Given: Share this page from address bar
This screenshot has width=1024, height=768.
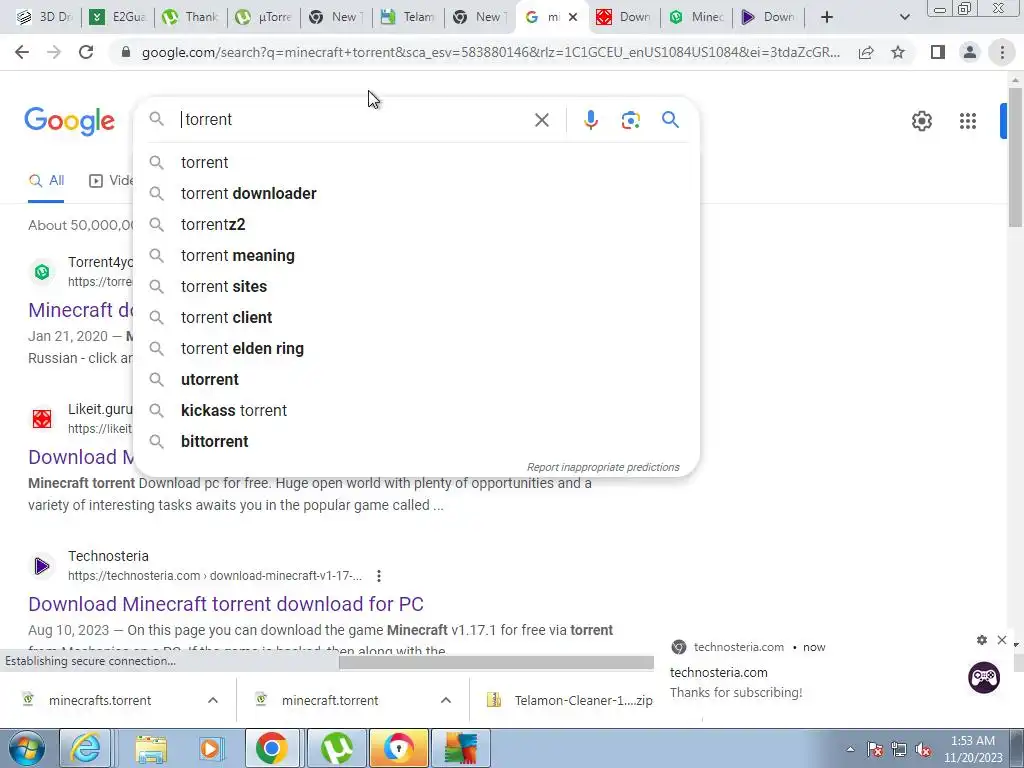Looking at the screenshot, I should (866, 52).
